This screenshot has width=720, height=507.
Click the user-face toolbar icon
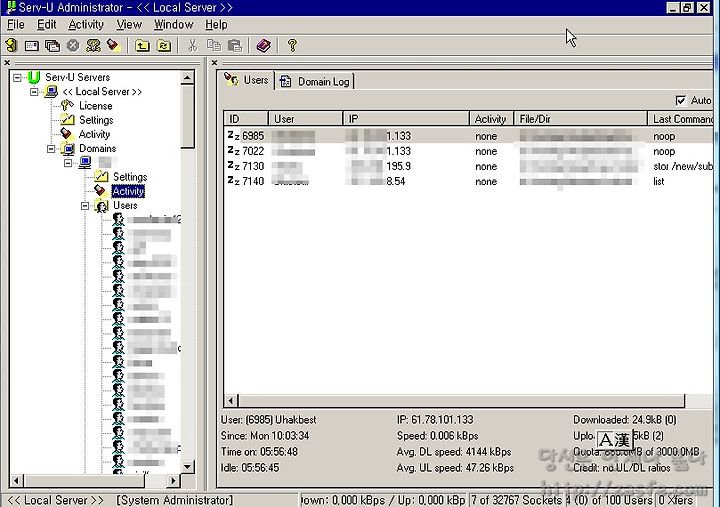pyautogui.click(x=93, y=45)
